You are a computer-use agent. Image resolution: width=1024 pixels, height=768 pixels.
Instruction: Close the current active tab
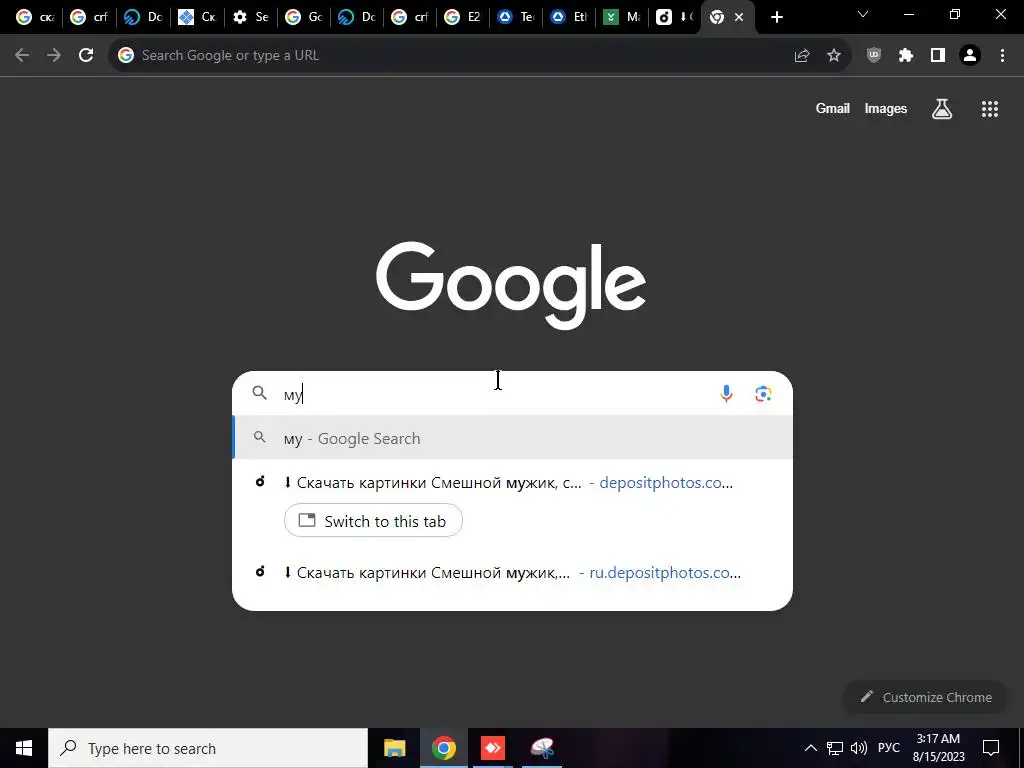[739, 17]
